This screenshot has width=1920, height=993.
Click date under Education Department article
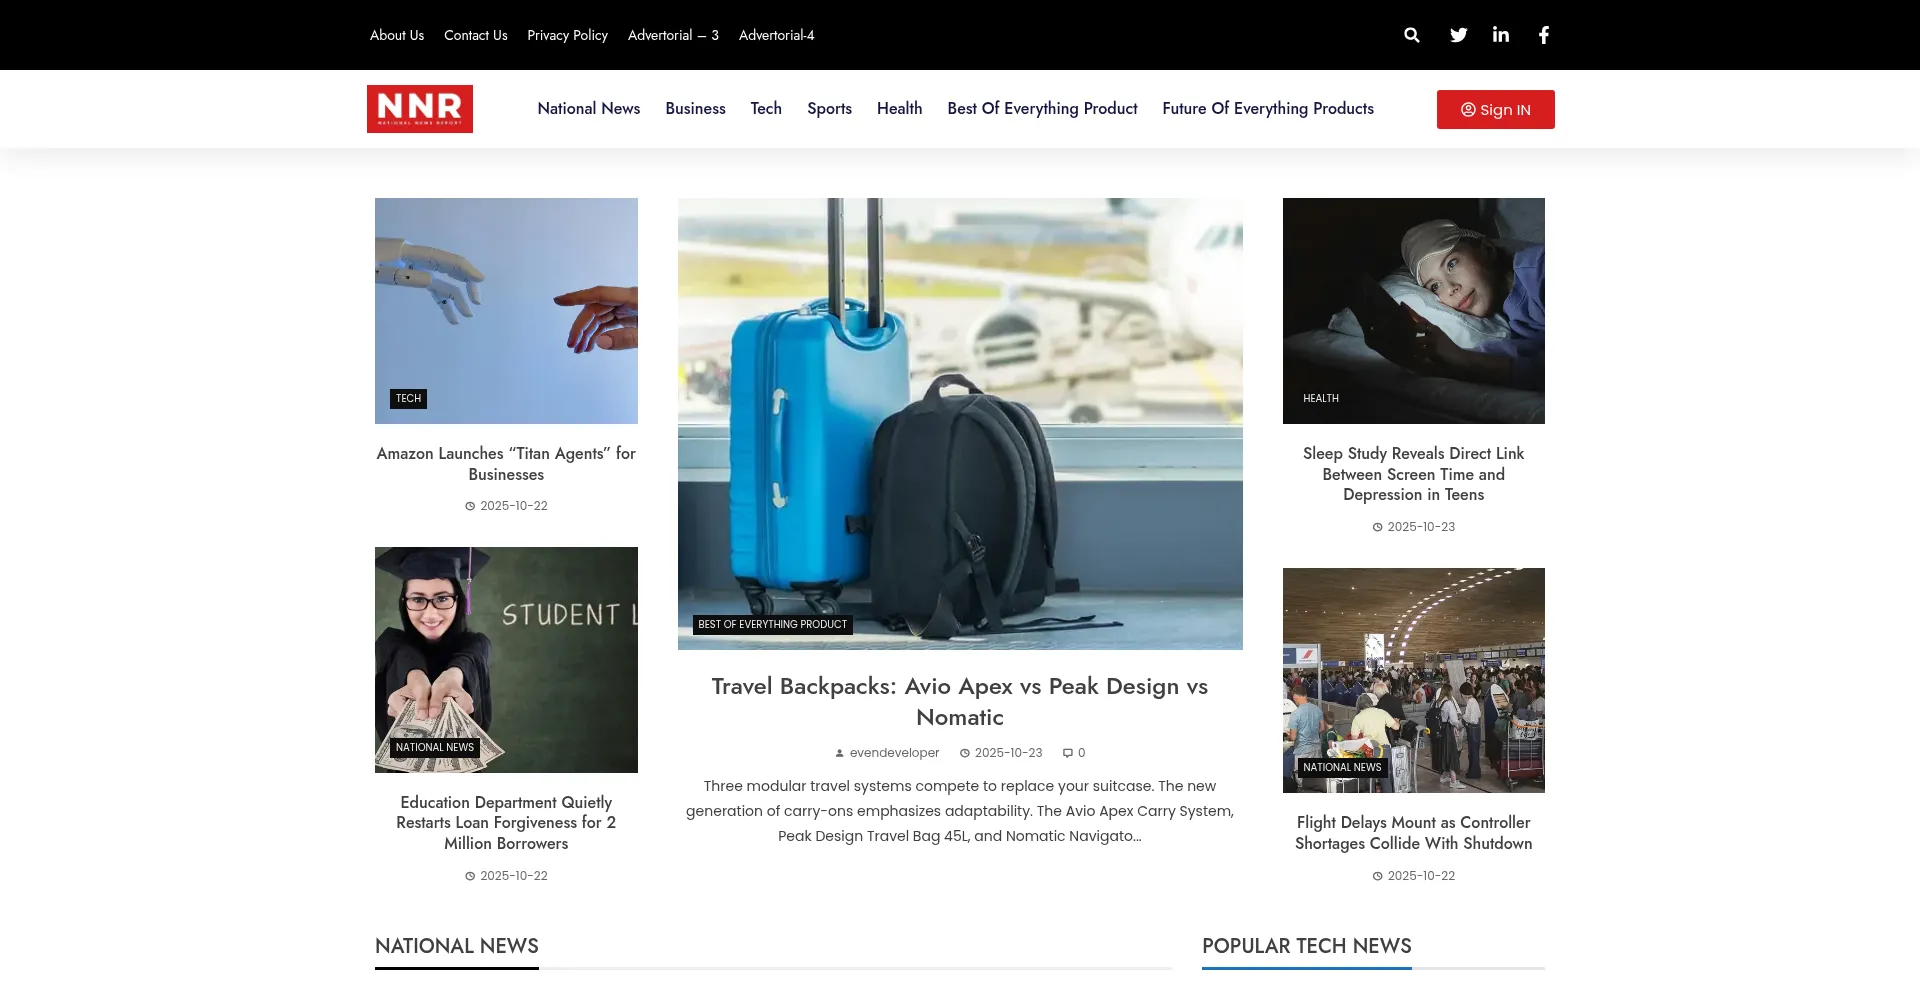coord(506,876)
